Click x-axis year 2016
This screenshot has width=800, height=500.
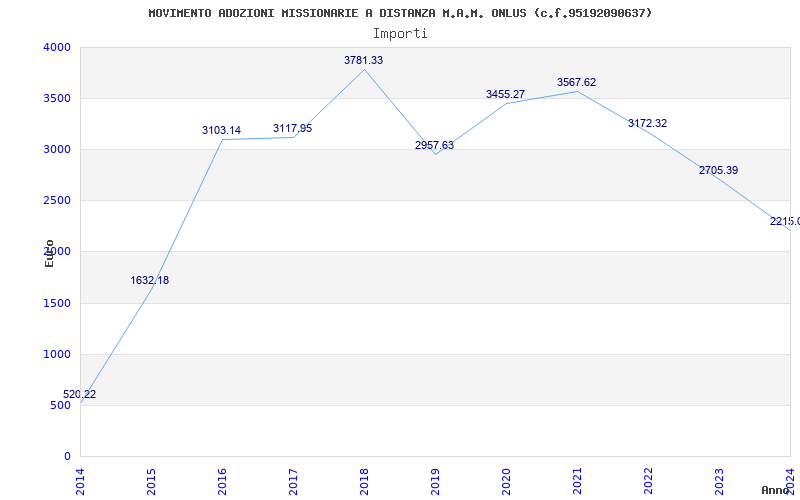click(x=222, y=482)
